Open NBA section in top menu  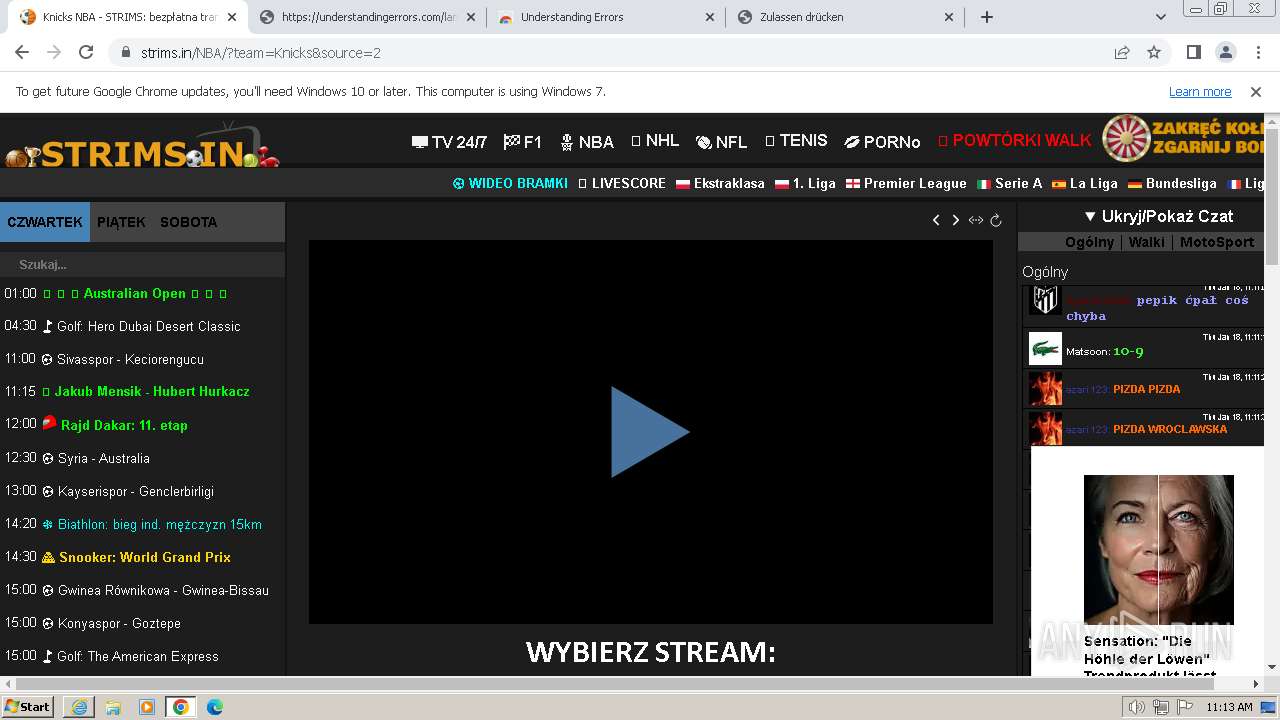coord(587,142)
